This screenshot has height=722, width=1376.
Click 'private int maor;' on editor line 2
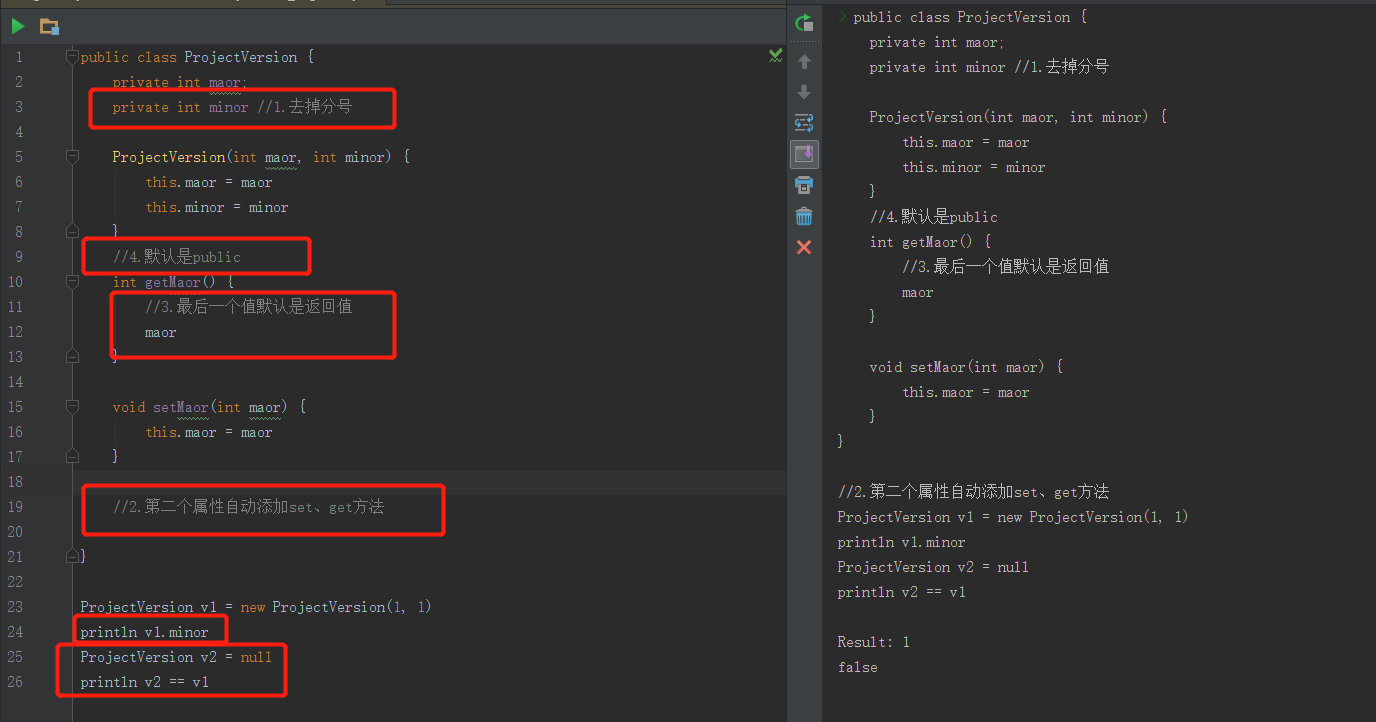coord(180,82)
